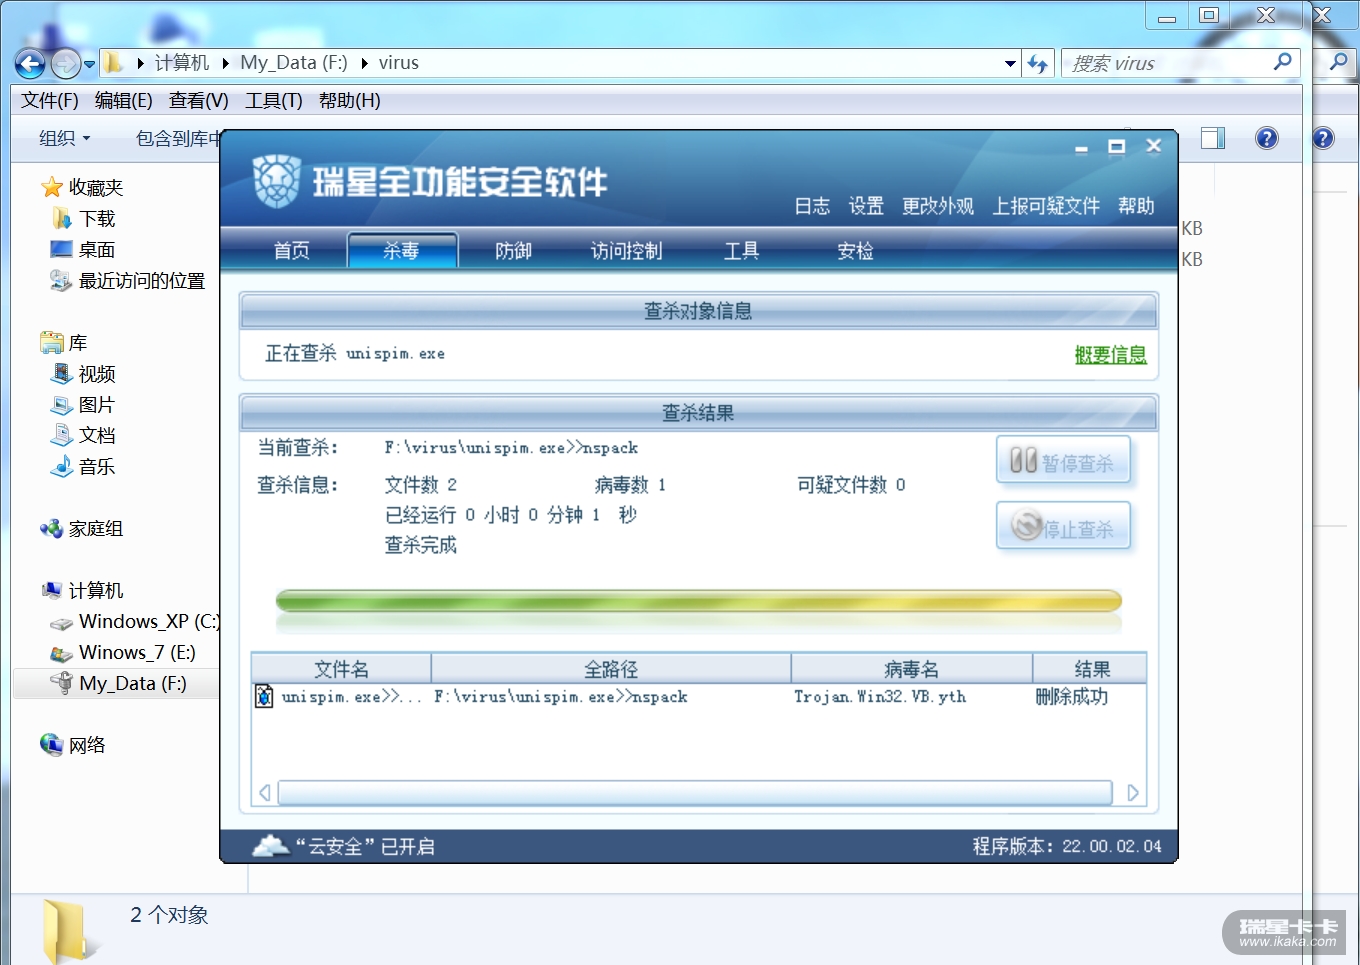This screenshot has height=965, width=1360.
Task: Click the cloud security icon in the status bar
Action: (271, 846)
